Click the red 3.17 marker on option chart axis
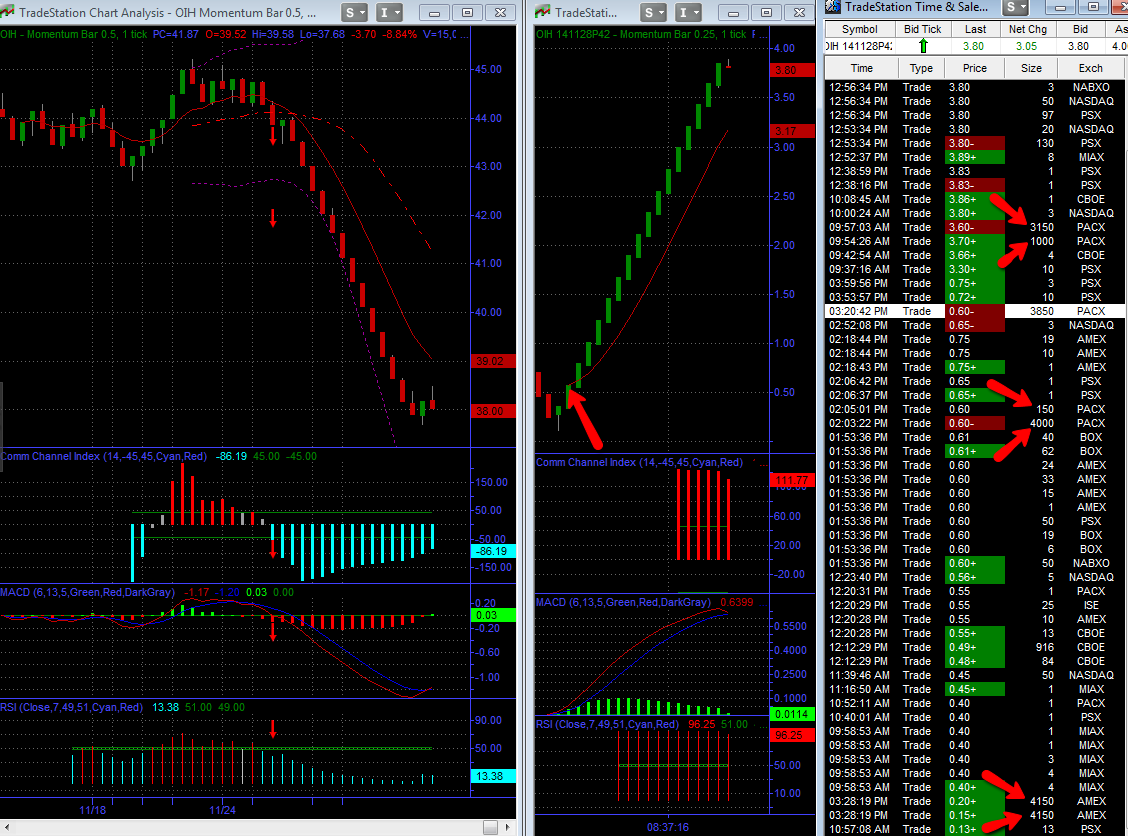 pyautogui.click(x=792, y=131)
